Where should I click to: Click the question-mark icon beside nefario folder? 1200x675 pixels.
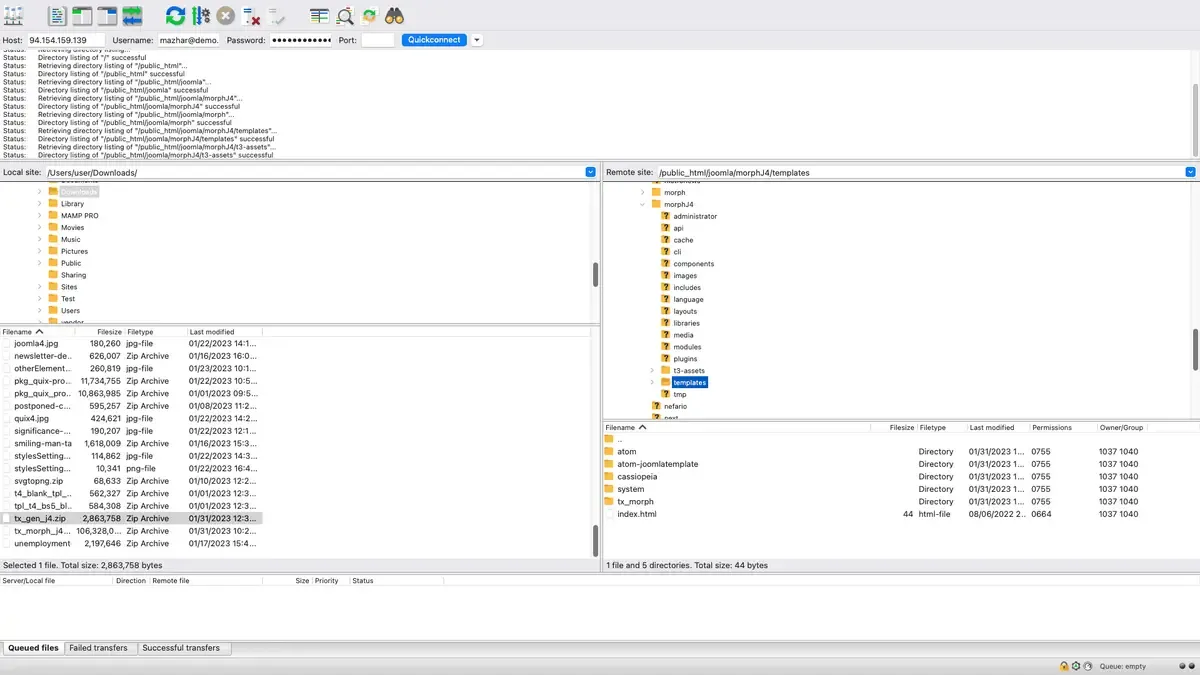pos(656,406)
